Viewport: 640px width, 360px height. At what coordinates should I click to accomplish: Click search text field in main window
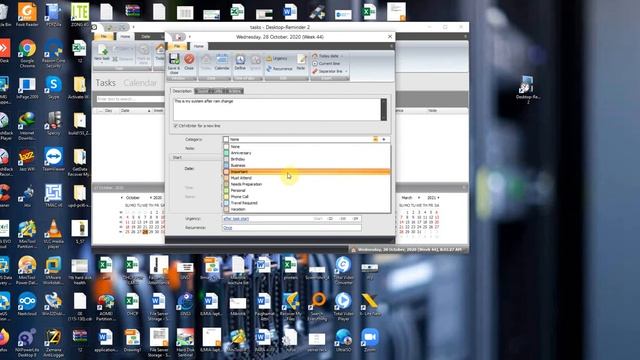[x=130, y=99]
